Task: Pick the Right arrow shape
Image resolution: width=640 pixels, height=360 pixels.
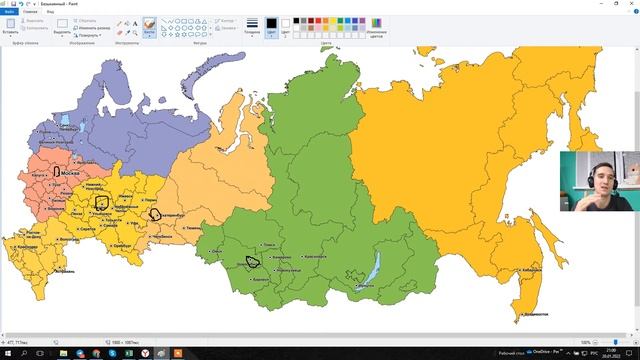Action: [x=191, y=28]
